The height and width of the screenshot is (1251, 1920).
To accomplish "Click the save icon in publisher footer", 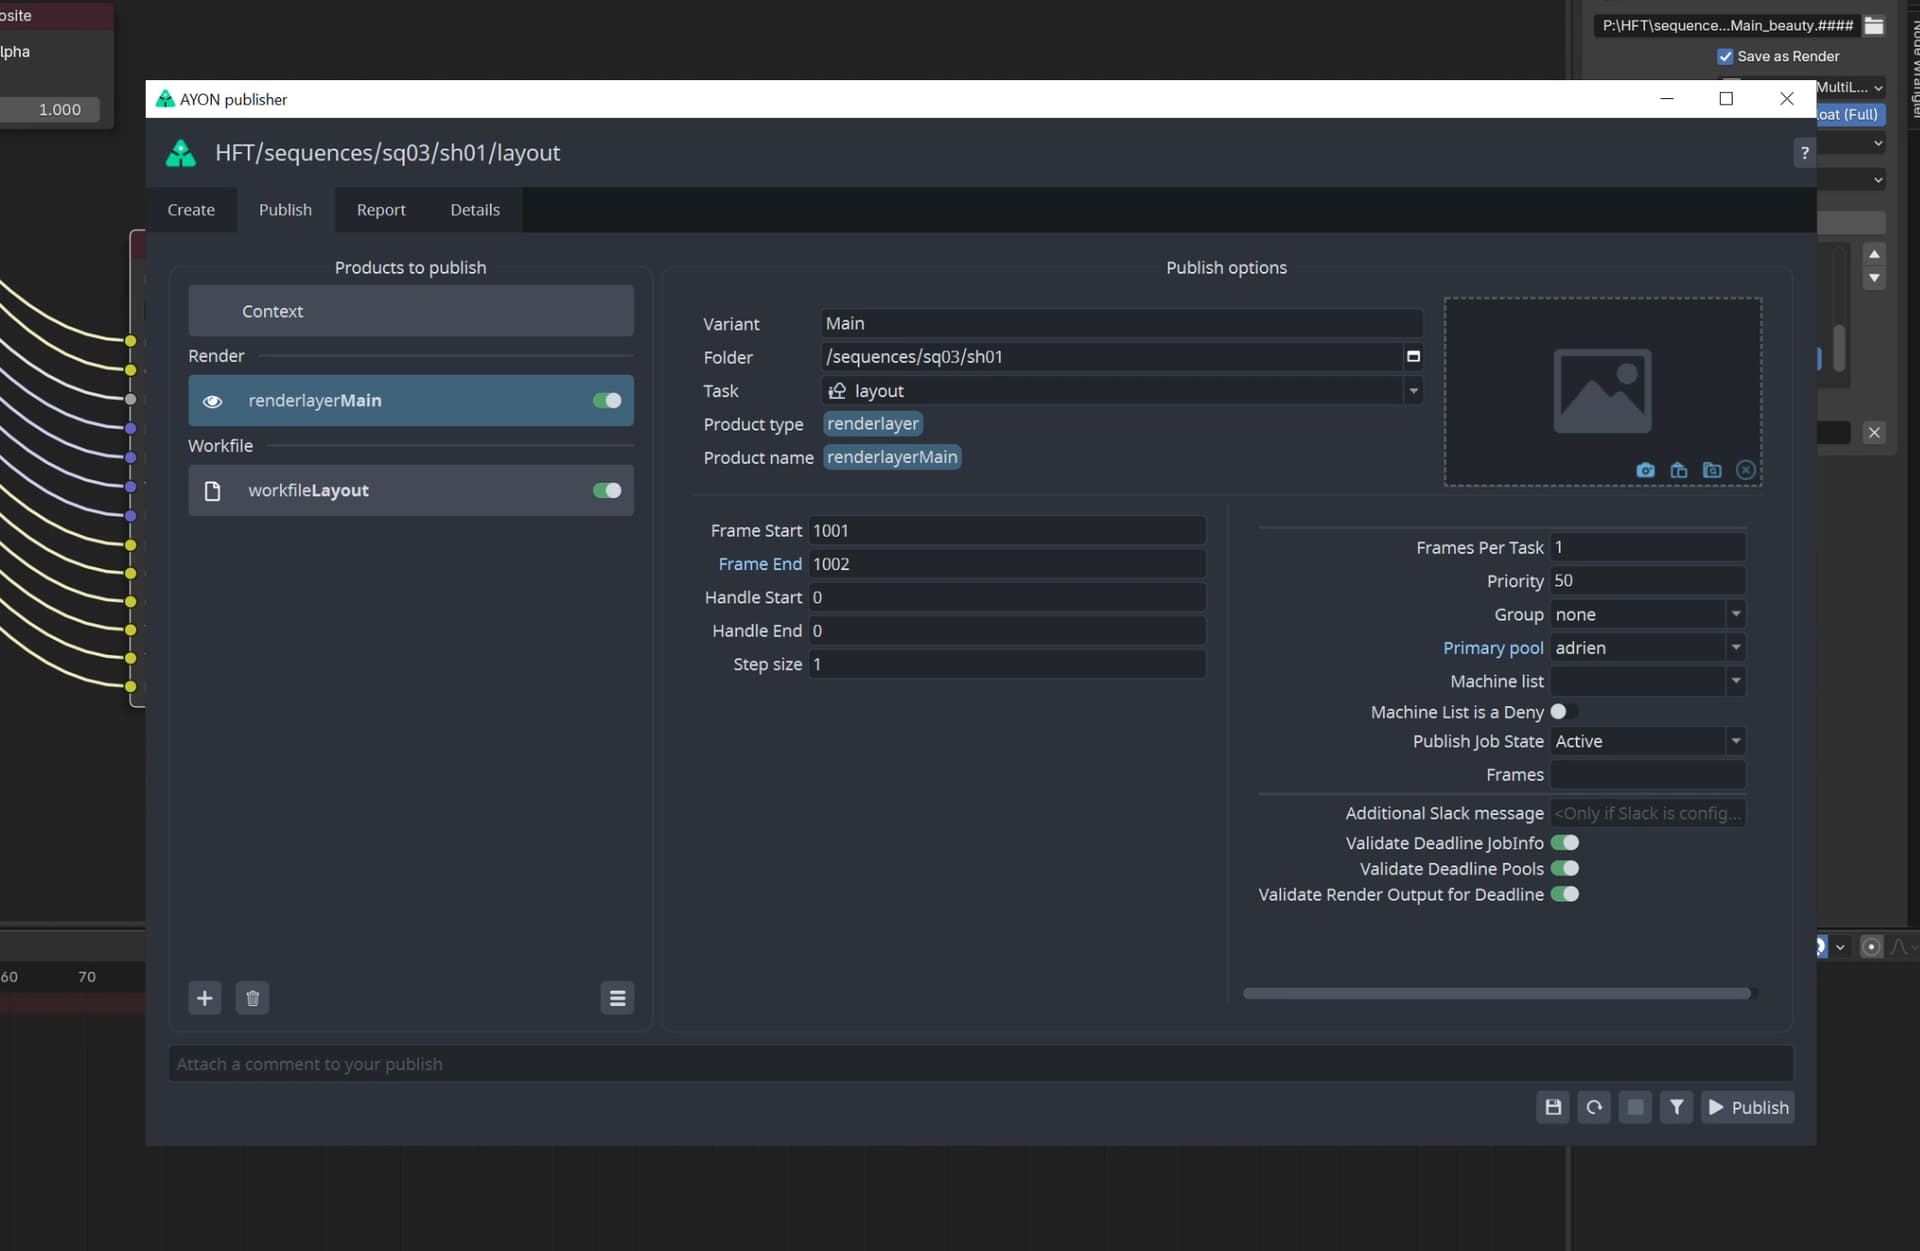I will click(x=1553, y=1107).
